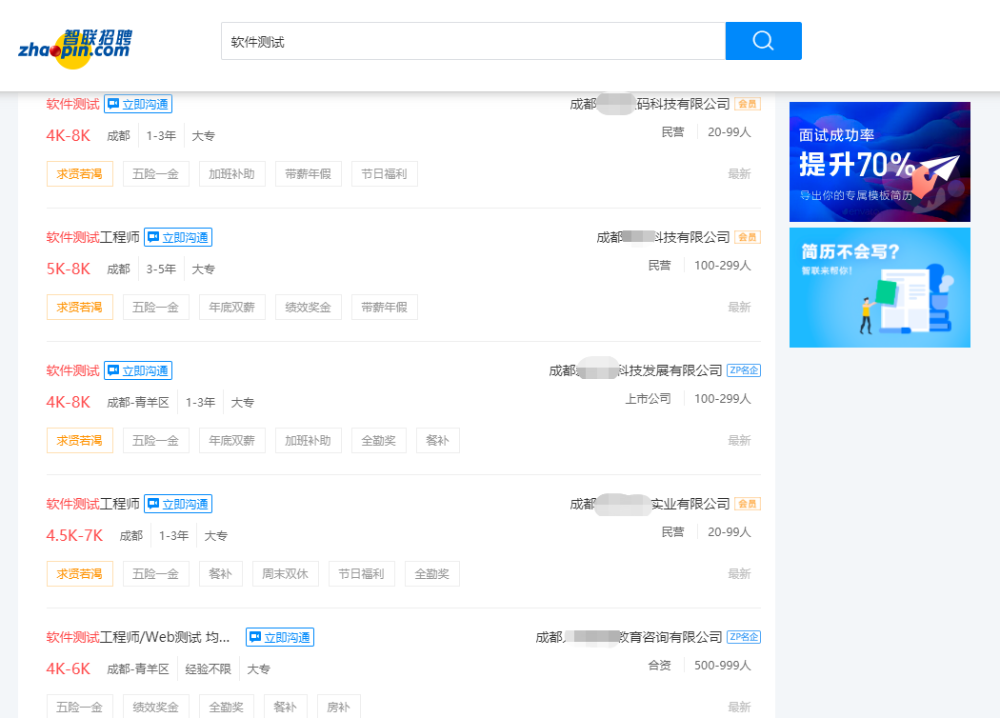Click the 节日福利 tag in the first job
The image size is (1000, 718).
pyautogui.click(x=385, y=174)
